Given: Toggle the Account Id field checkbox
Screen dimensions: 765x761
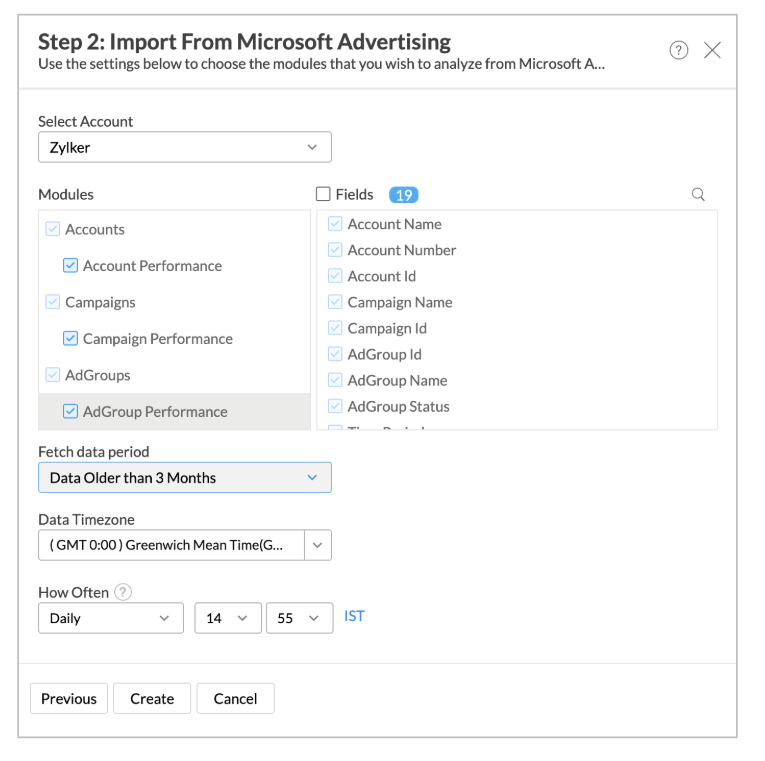Looking at the screenshot, I should pos(335,276).
